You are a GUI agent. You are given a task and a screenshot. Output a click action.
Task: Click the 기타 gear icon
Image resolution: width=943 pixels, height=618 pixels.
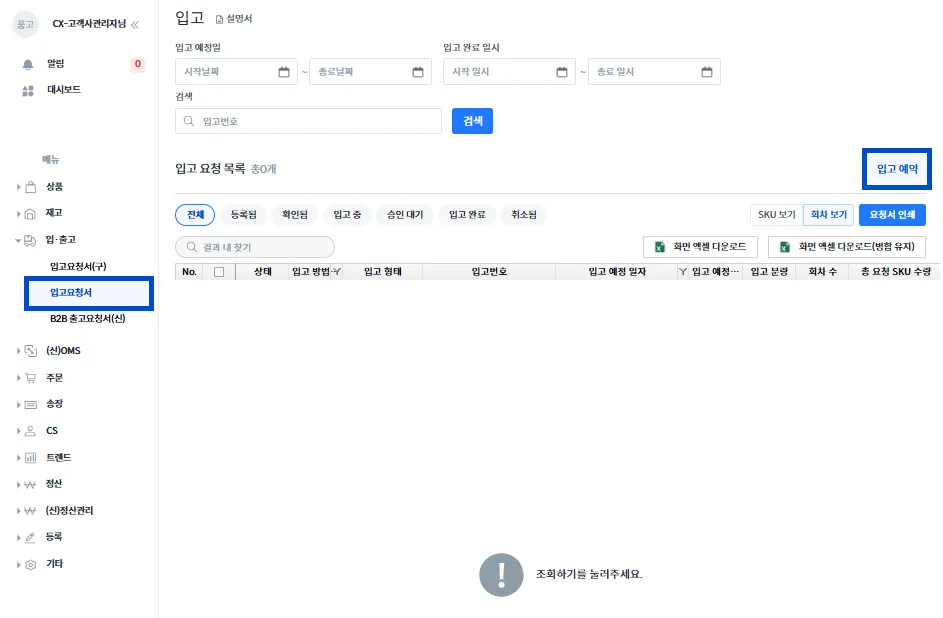[x=31, y=564]
